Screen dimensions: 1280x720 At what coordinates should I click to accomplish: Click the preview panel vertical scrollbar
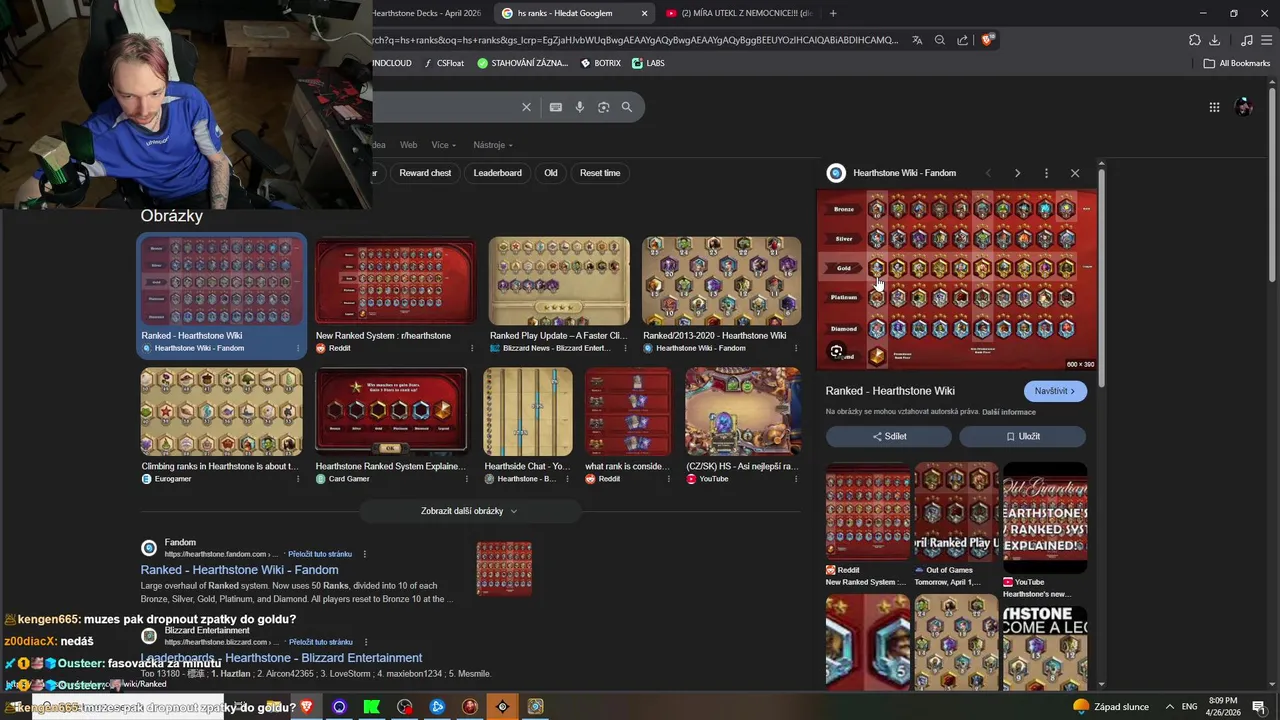point(1101,425)
